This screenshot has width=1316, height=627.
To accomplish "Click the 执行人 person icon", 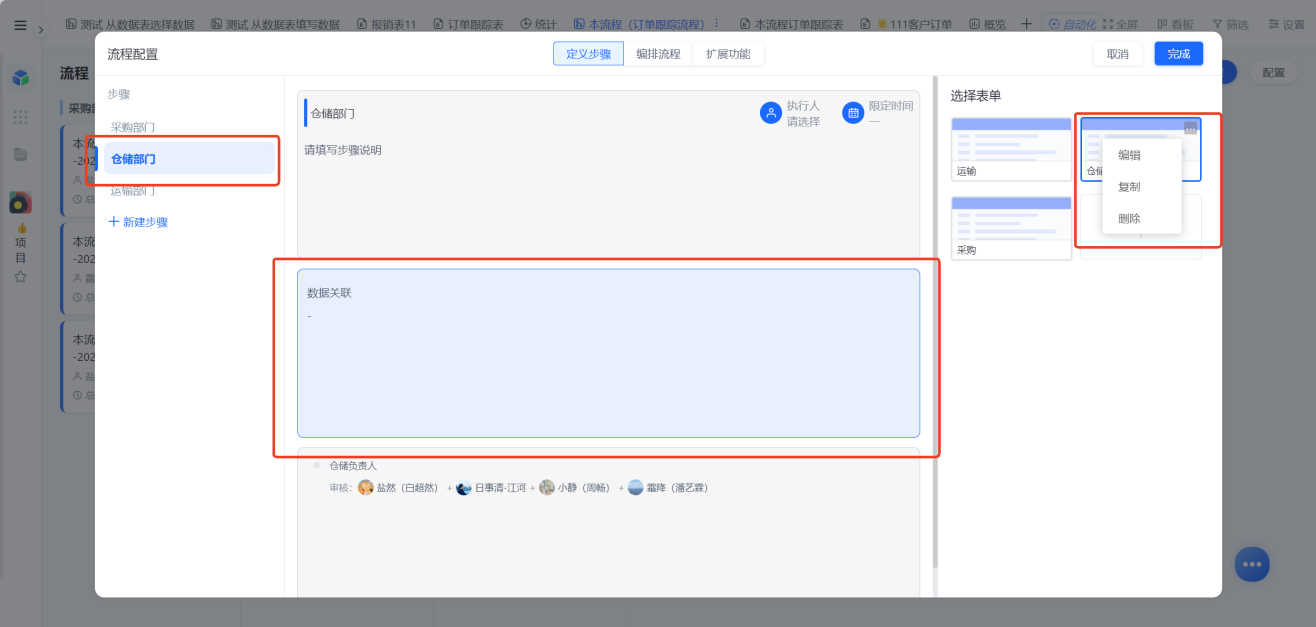I will click(770, 113).
